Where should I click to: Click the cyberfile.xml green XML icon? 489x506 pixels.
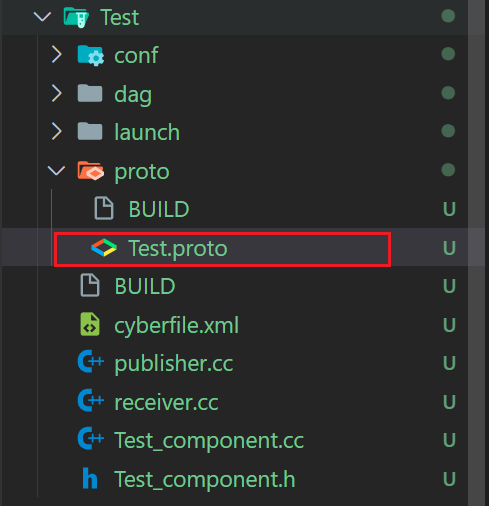coord(90,324)
